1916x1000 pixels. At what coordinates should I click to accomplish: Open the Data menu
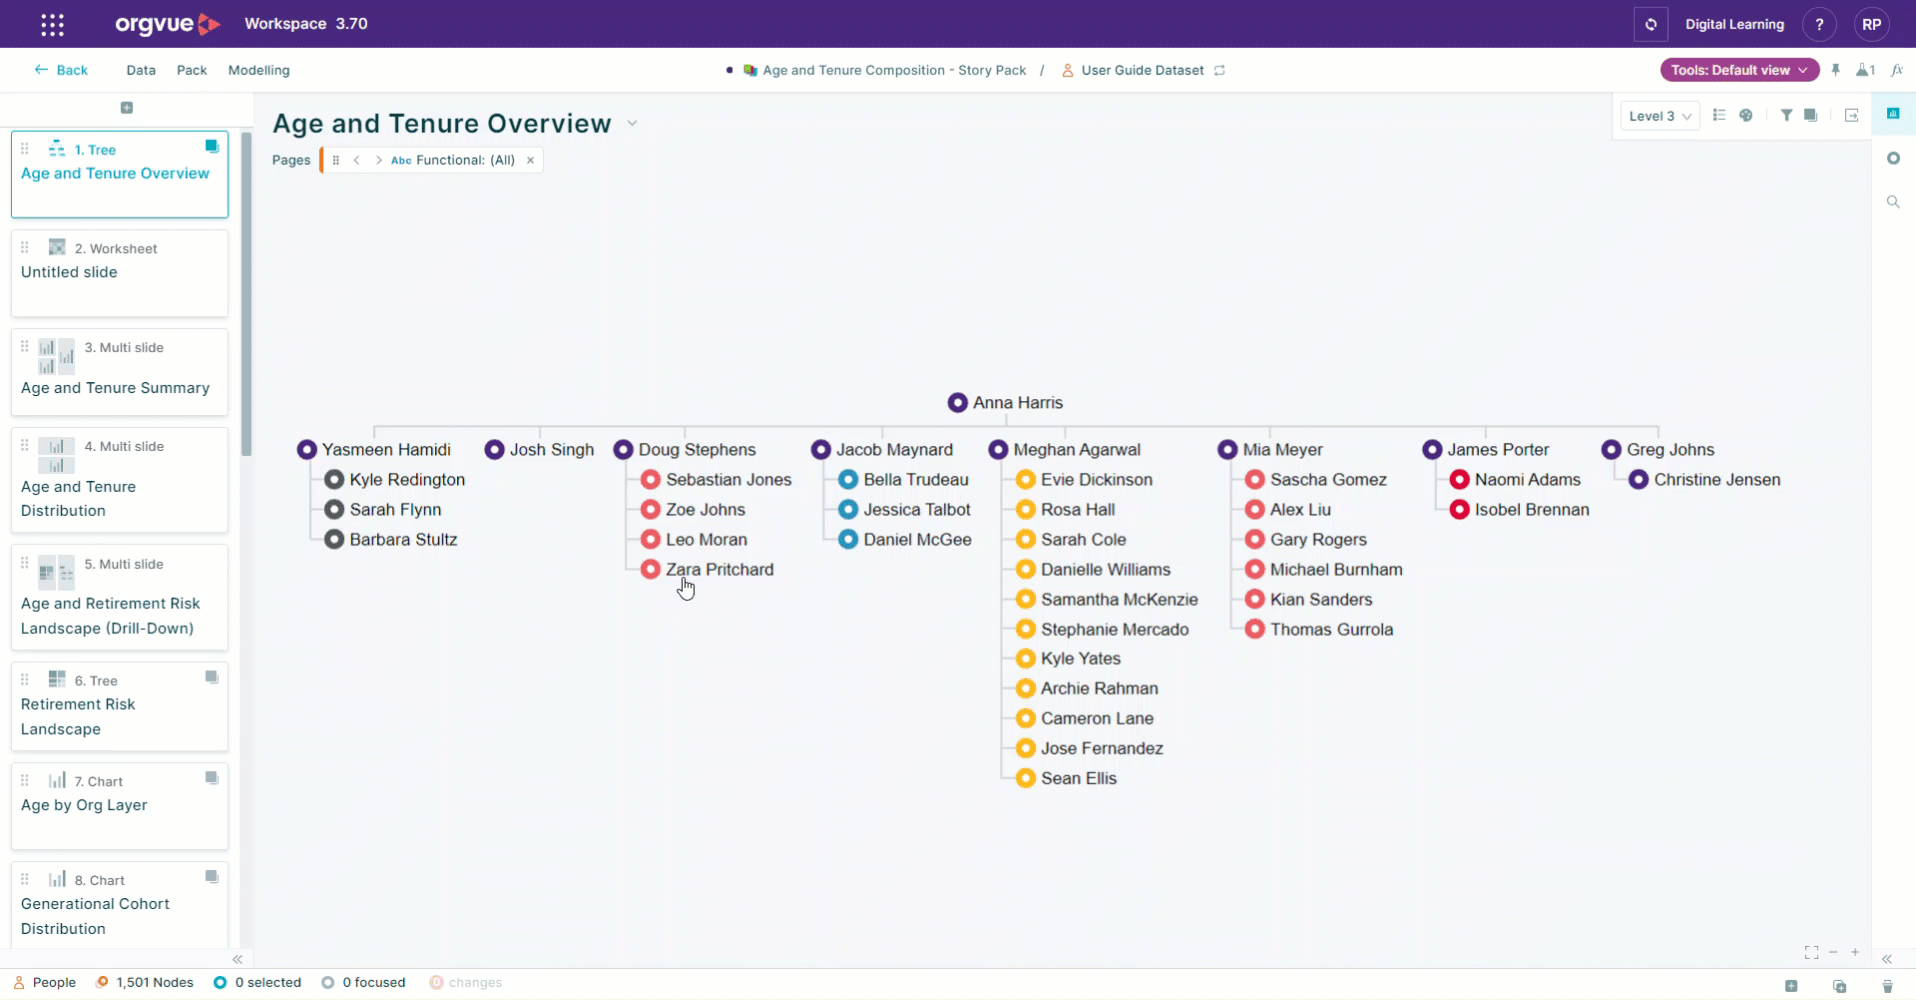pyautogui.click(x=141, y=70)
